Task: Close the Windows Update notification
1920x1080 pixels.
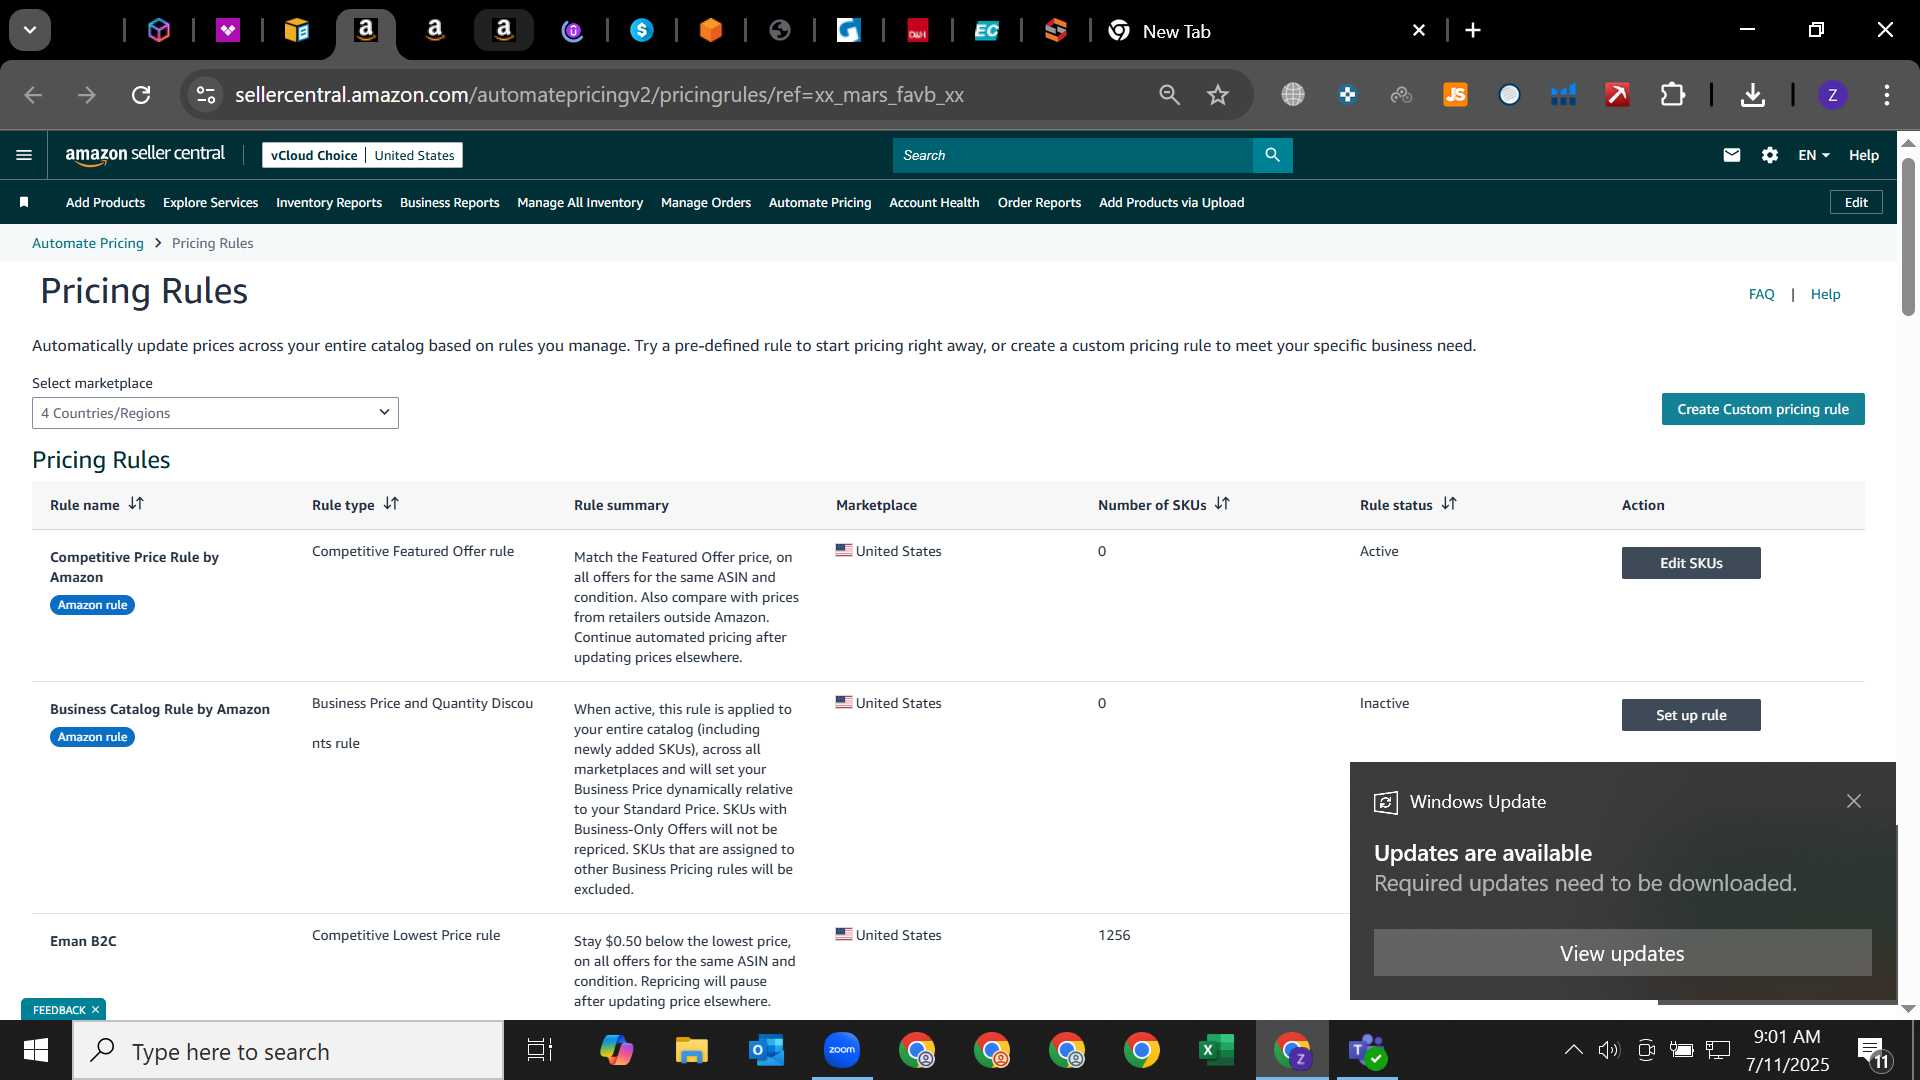Action: tap(1854, 801)
